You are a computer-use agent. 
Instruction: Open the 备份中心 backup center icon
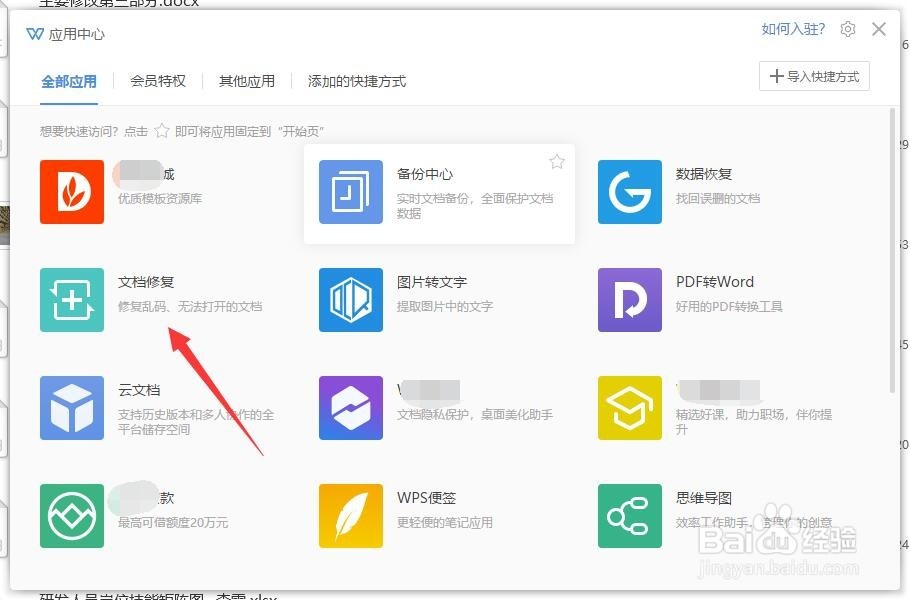(351, 191)
